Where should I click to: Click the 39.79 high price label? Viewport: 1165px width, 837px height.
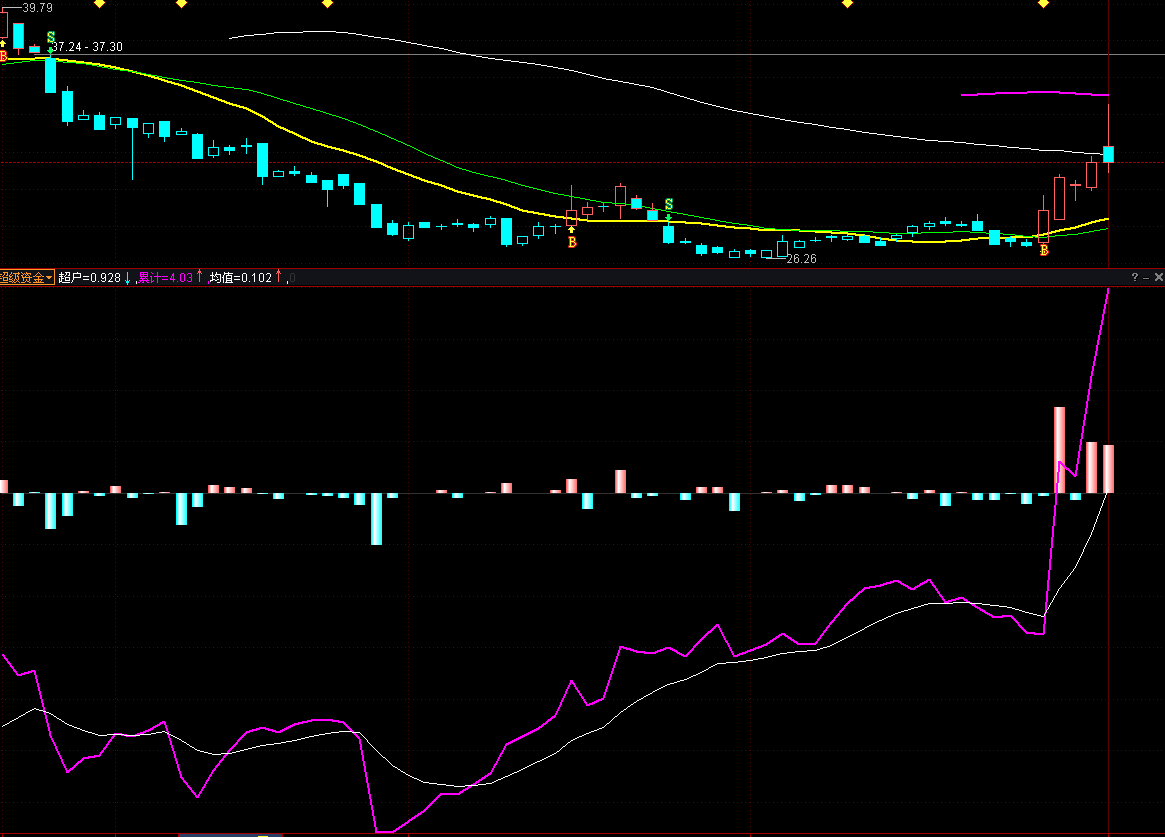click(x=37, y=7)
